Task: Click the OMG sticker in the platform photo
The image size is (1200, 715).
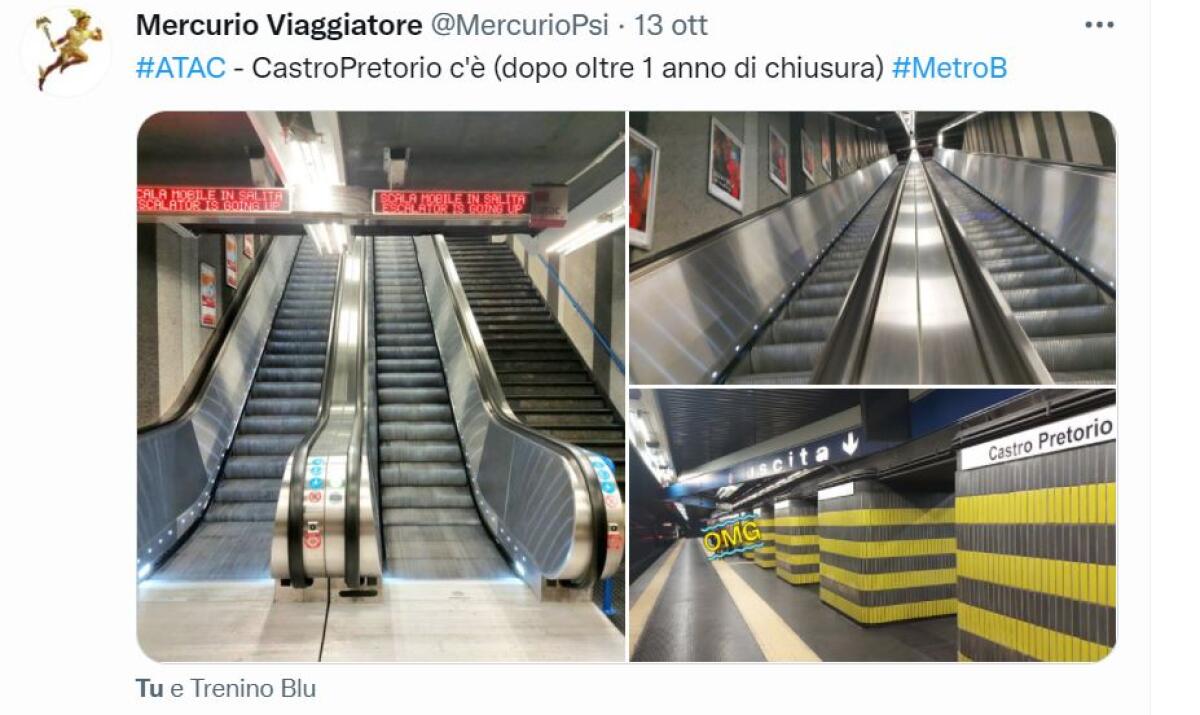Action: 732,536
